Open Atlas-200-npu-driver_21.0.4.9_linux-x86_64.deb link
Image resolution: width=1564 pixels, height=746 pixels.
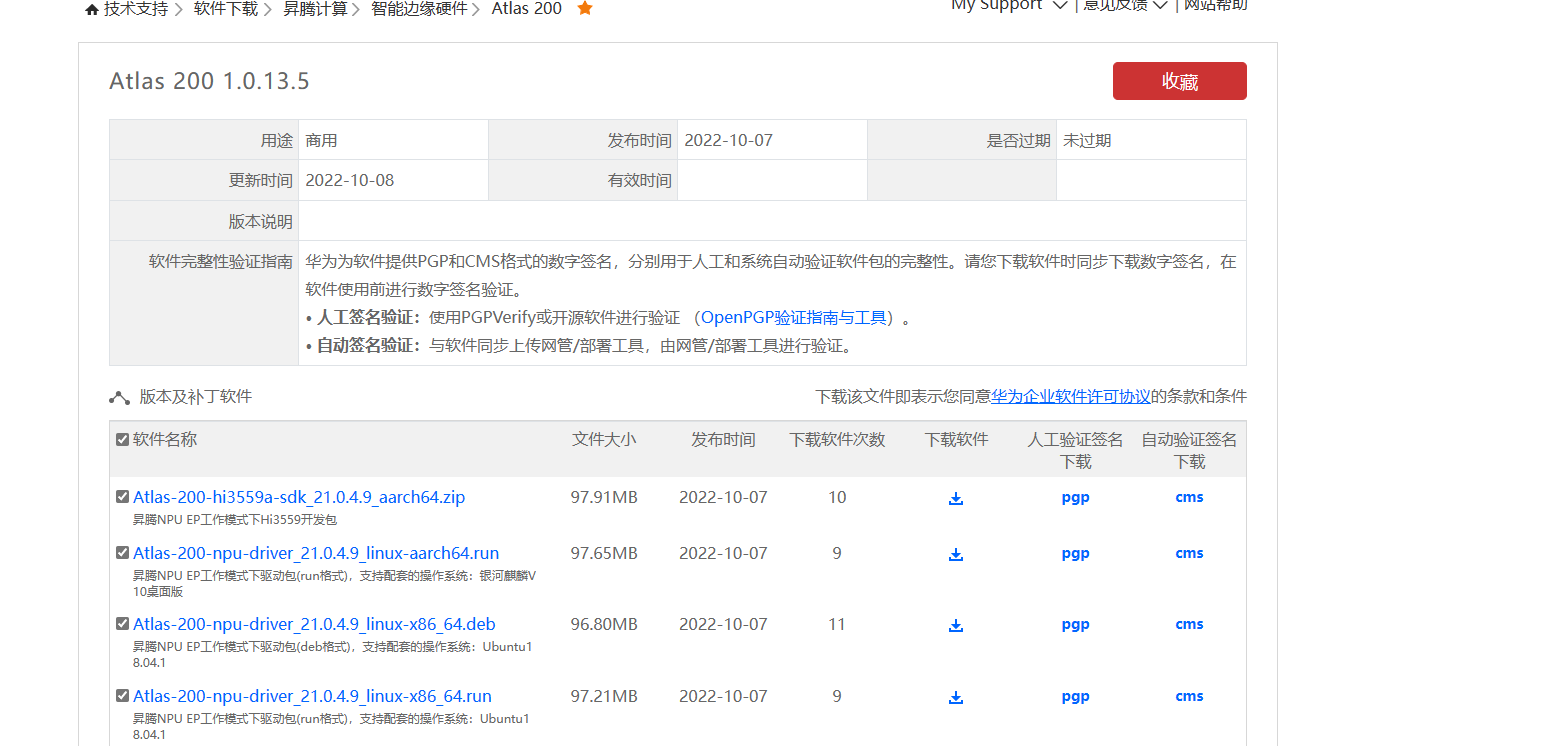point(314,624)
